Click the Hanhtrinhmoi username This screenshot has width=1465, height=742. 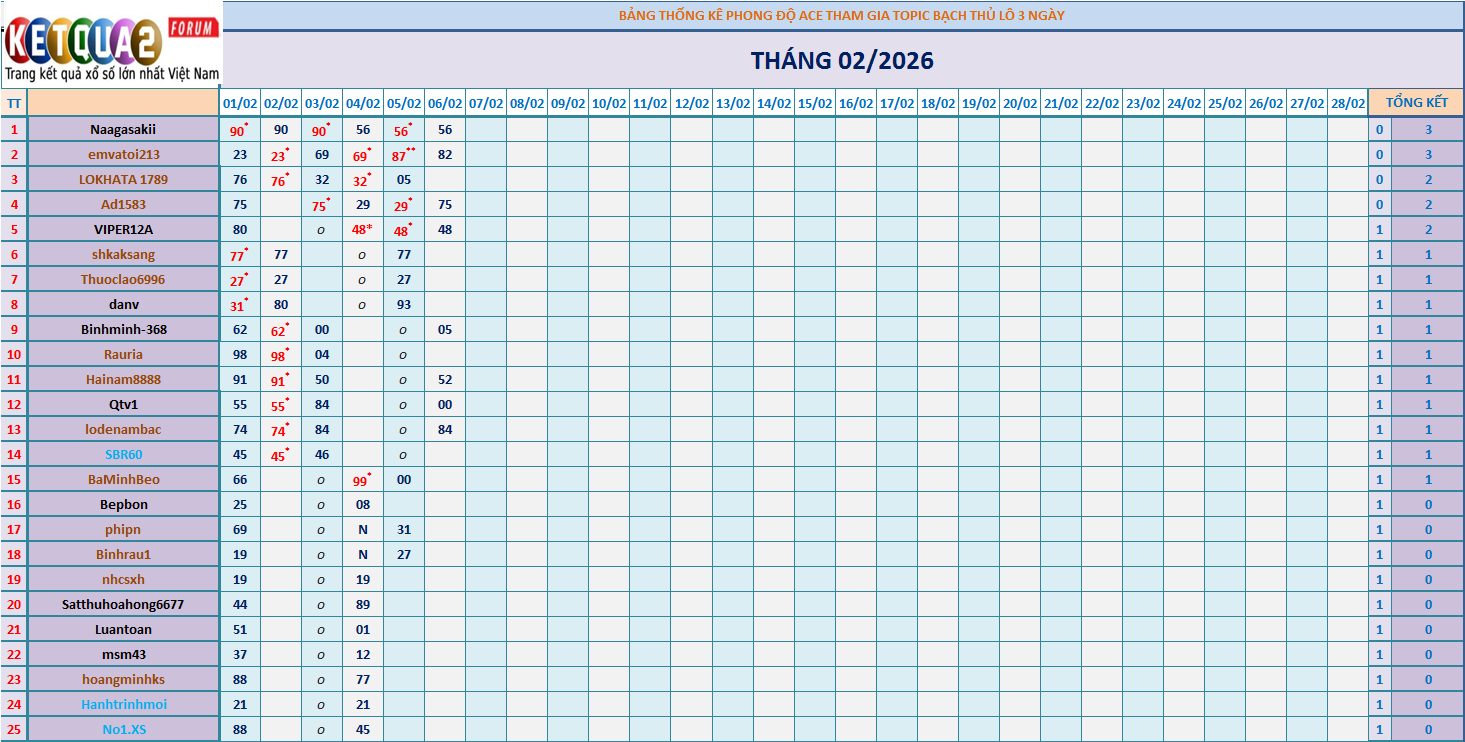(x=123, y=704)
